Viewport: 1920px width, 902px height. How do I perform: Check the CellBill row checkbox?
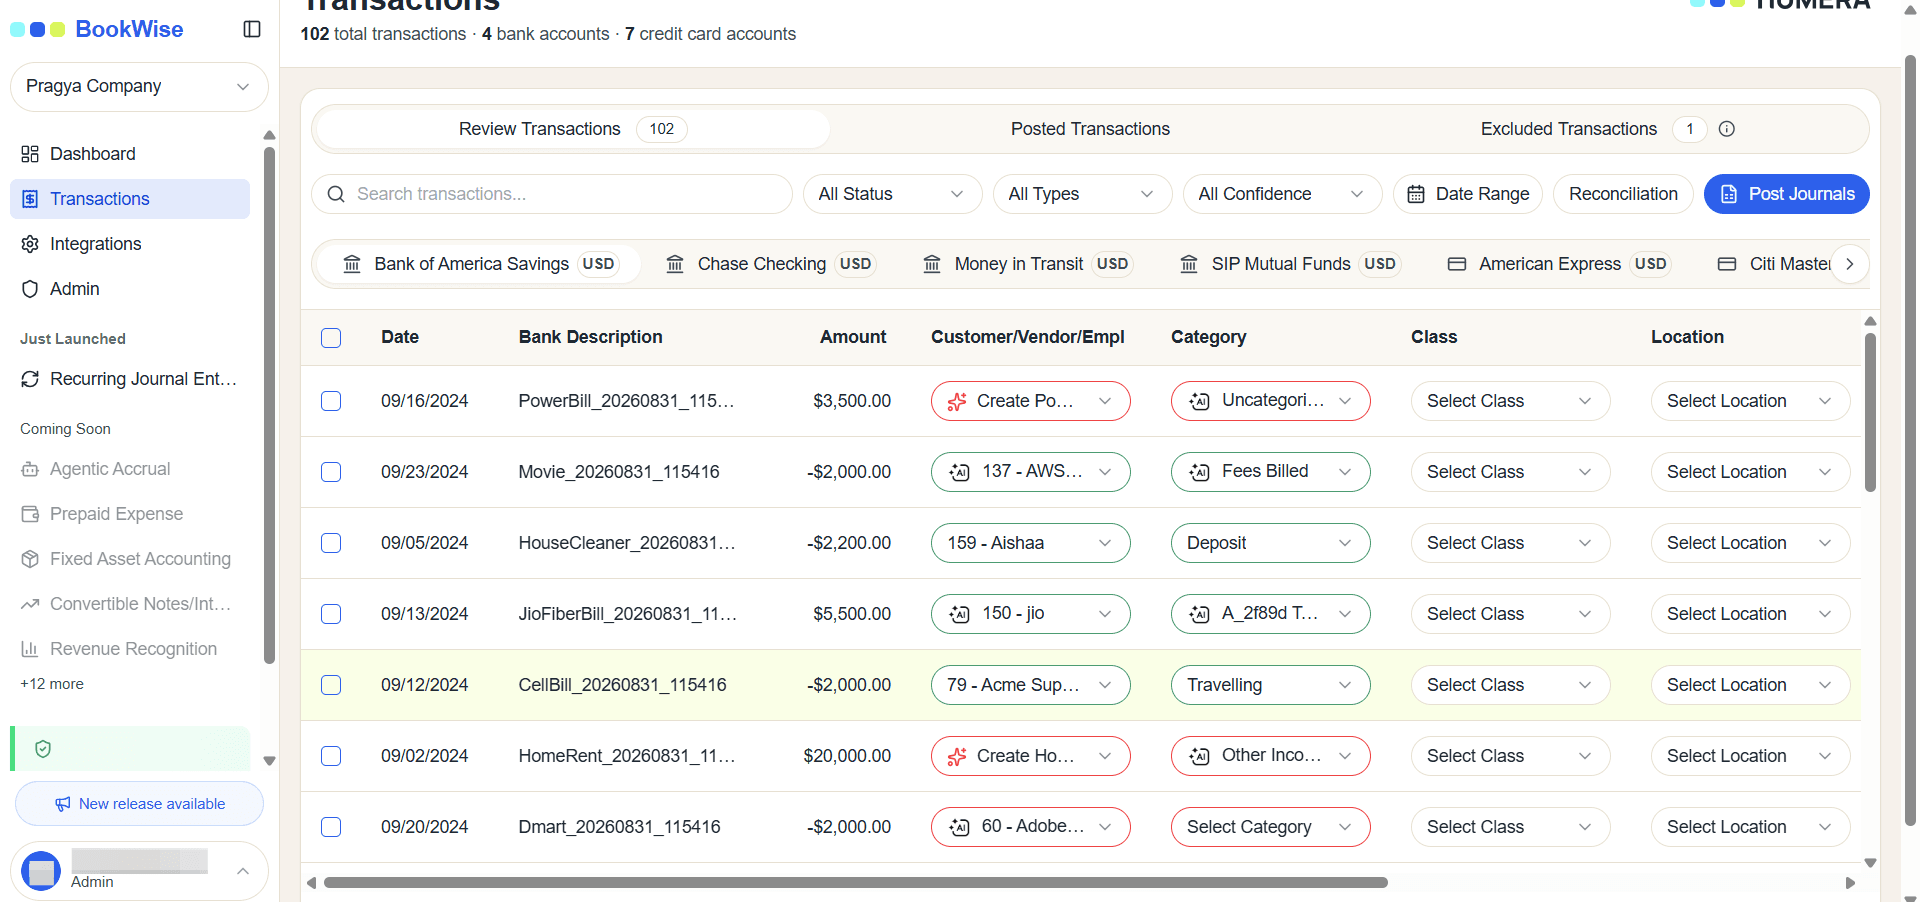pyautogui.click(x=331, y=685)
